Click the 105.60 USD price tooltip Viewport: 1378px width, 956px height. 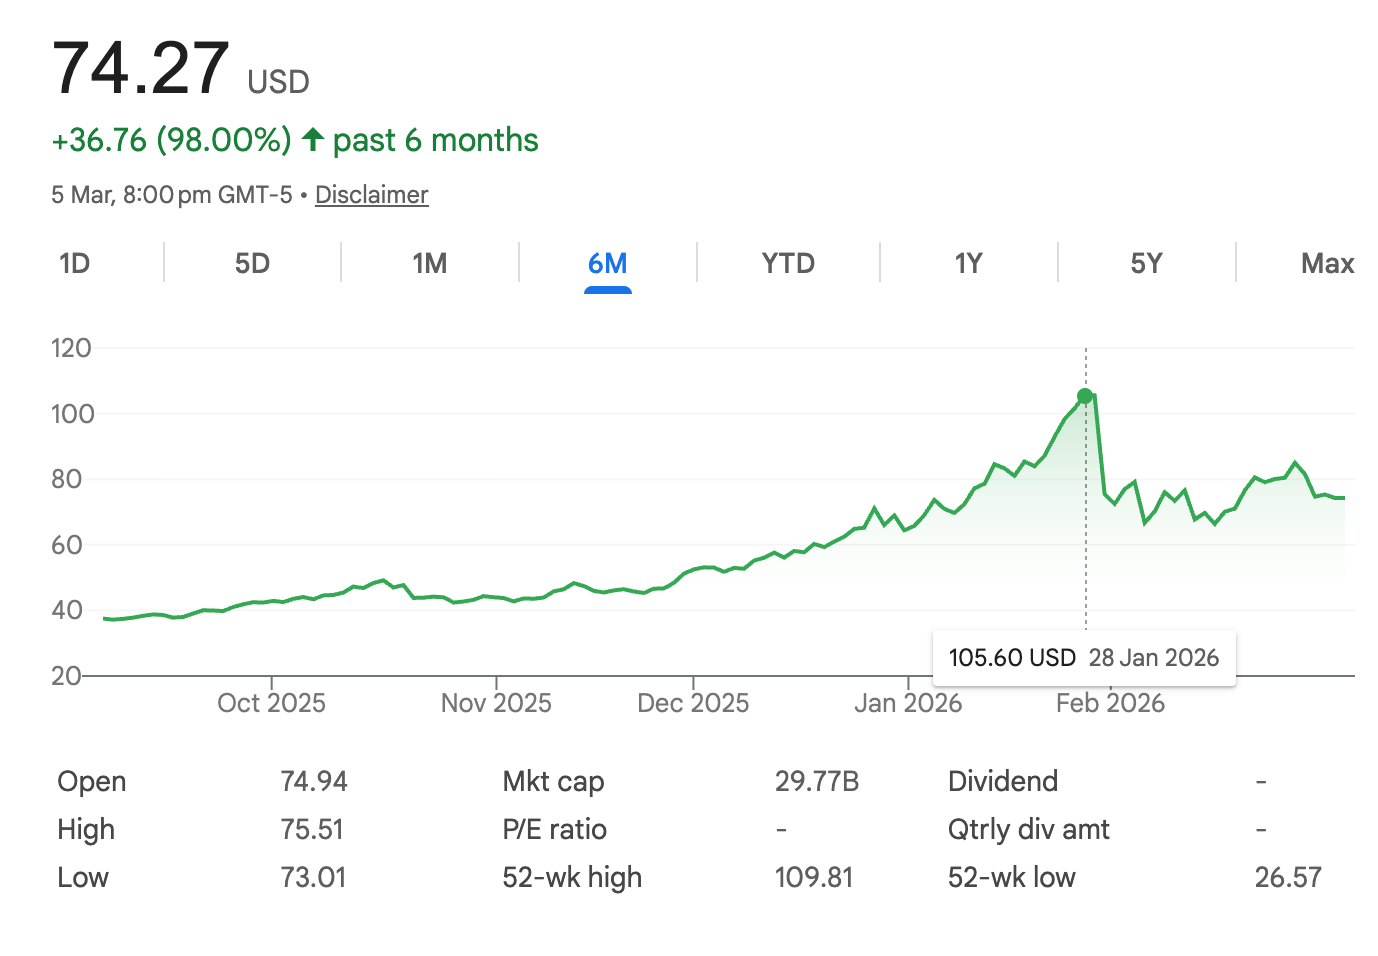tap(1084, 658)
